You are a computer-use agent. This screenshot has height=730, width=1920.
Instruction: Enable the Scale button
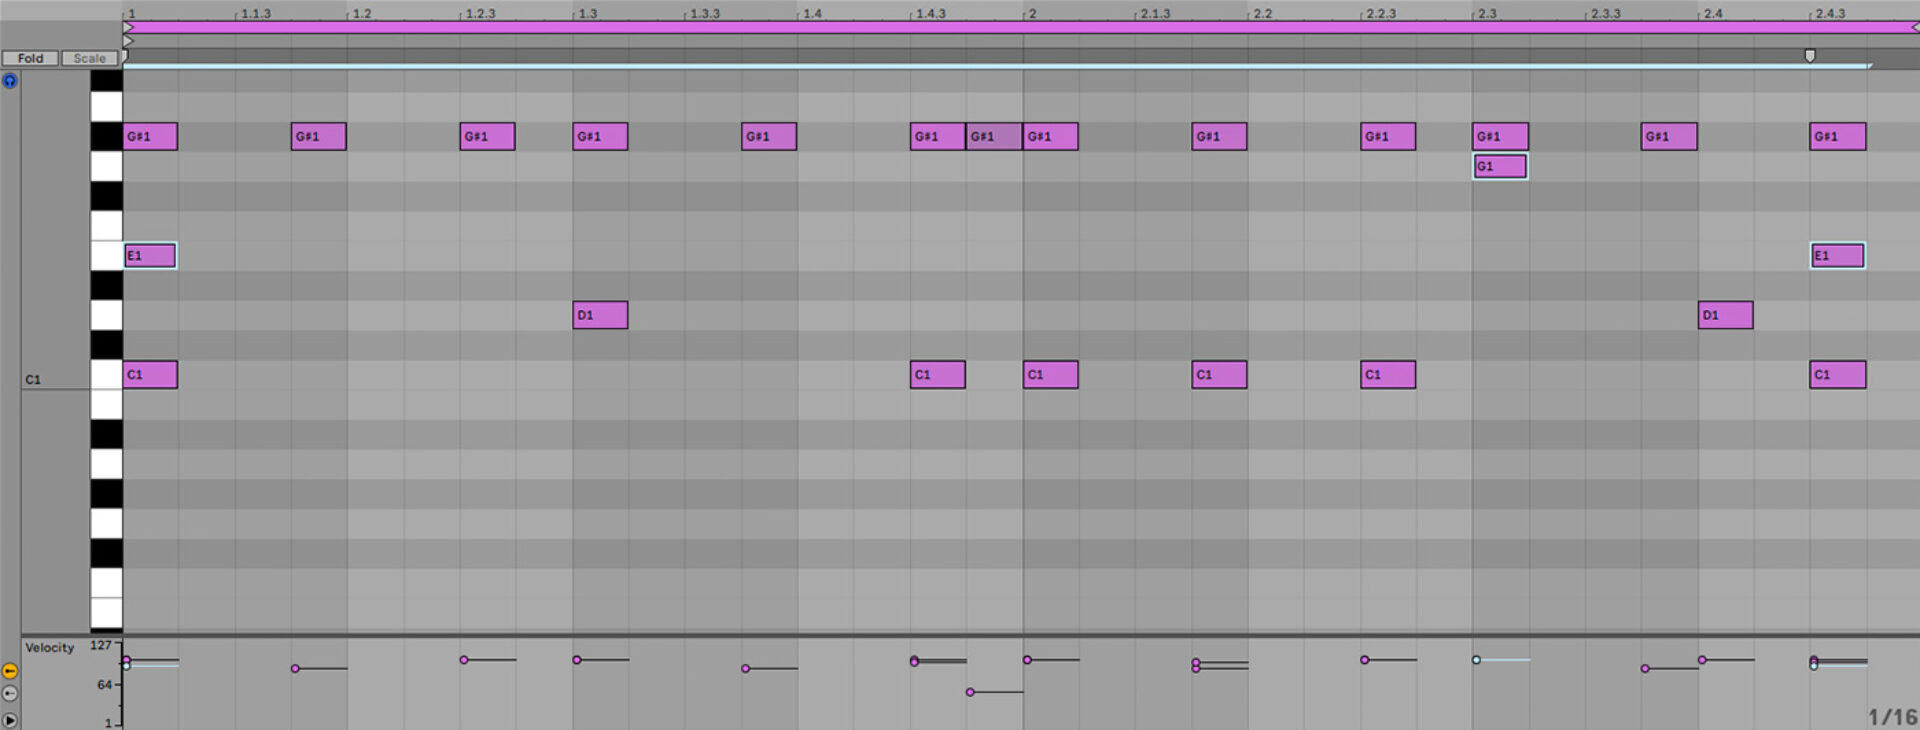click(89, 58)
